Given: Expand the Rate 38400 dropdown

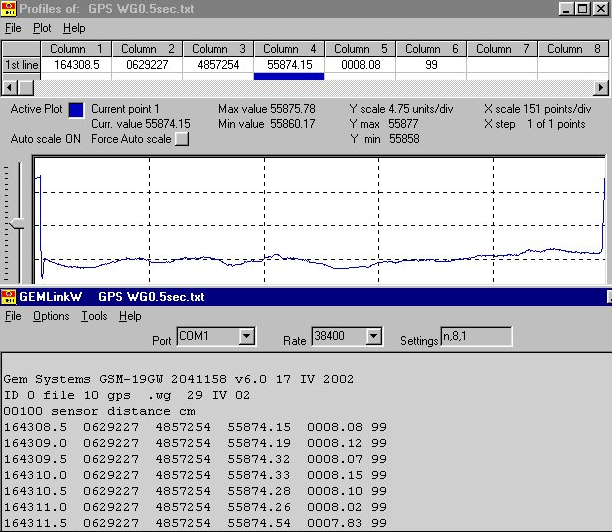Looking at the screenshot, I should pos(374,337).
